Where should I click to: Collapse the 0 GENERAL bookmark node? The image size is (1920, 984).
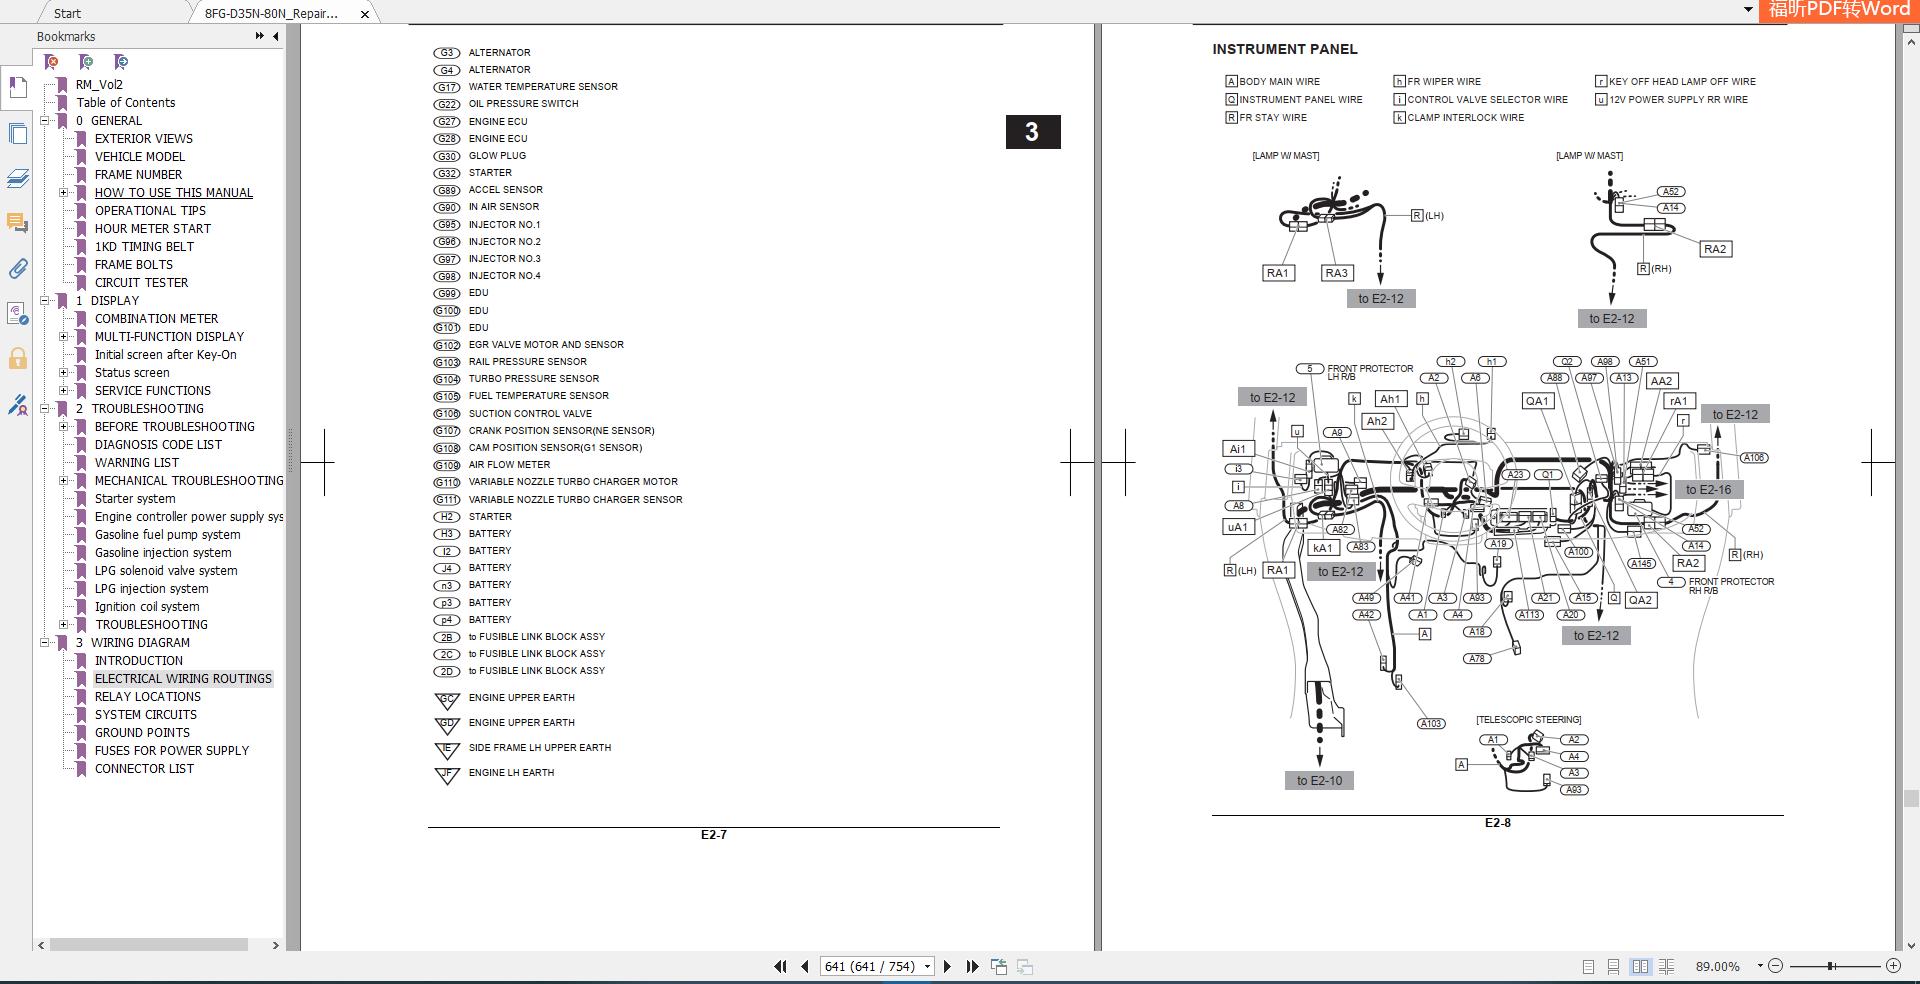click(x=45, y=120)
